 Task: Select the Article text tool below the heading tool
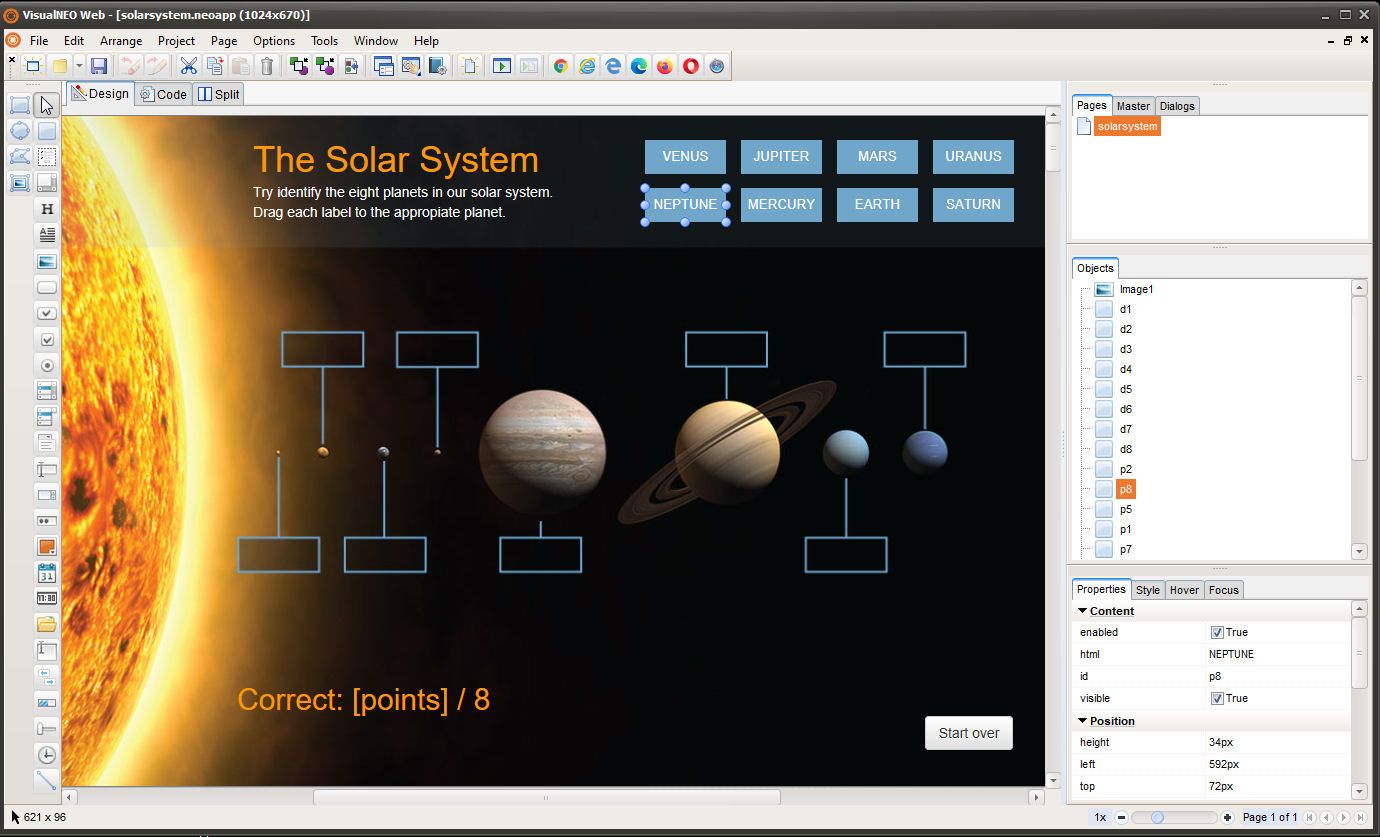[x=46, y=235]
